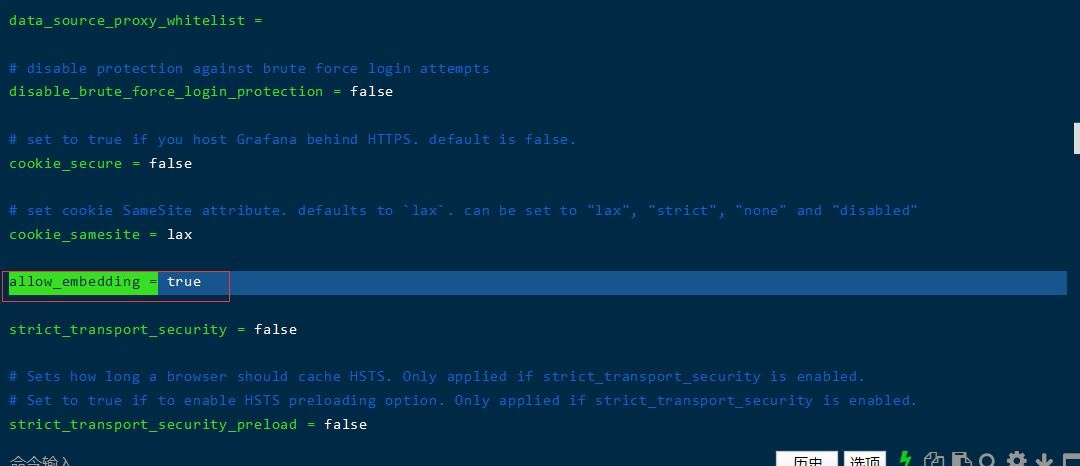Click the copy icon in bottom toolbar
Viewport: 1080px width, 466px height.
coord(934,460)
